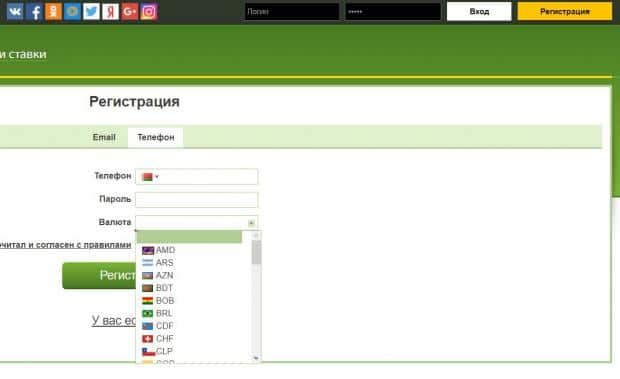Image resolution: width=620 pixels, height=379 pixels.
Task: Collapse the Валюта currency dropdown arrow
Action: pyautogui.click(x=251, y=223)
